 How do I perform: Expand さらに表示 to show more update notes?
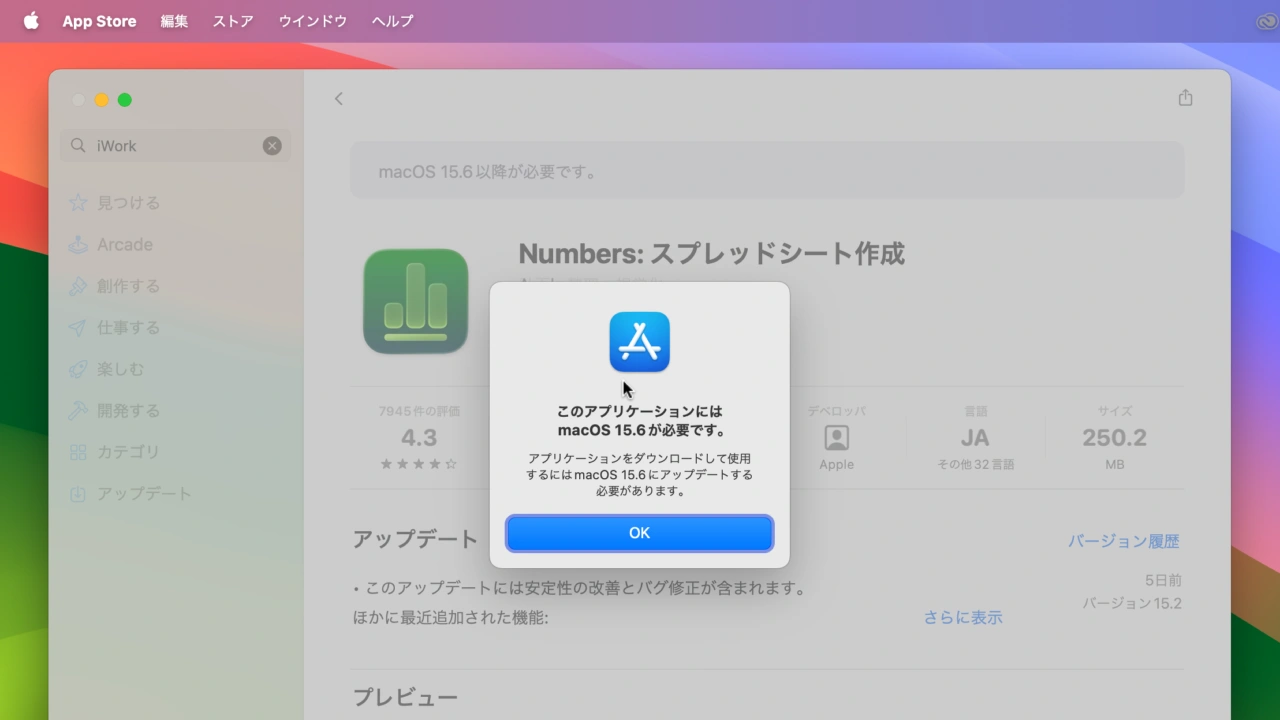click(962, 617)
